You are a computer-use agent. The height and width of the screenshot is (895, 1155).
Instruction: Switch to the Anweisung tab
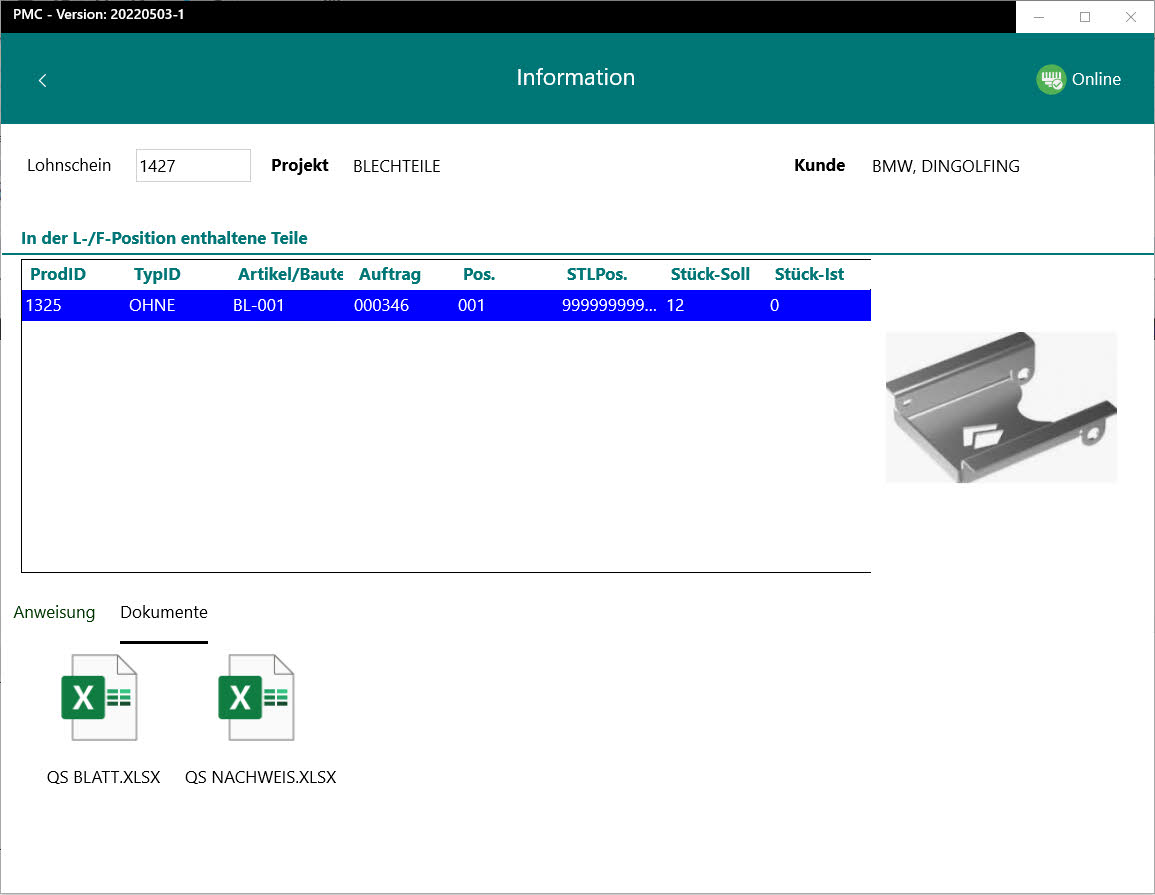[55, 612]
